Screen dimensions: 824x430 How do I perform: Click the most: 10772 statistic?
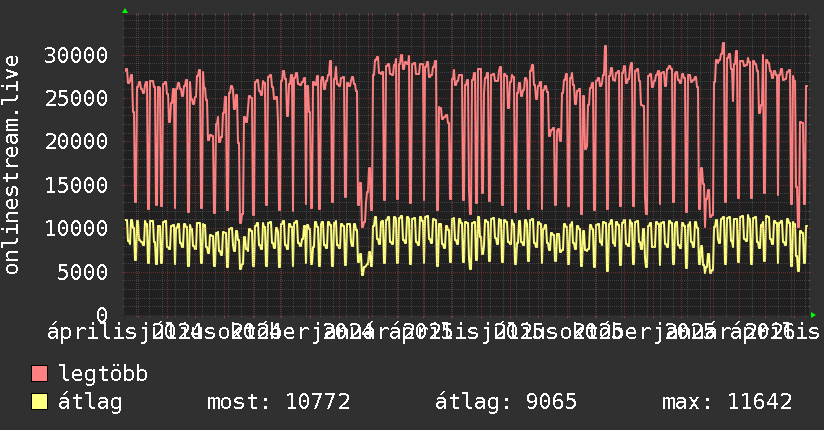[279, 402]
